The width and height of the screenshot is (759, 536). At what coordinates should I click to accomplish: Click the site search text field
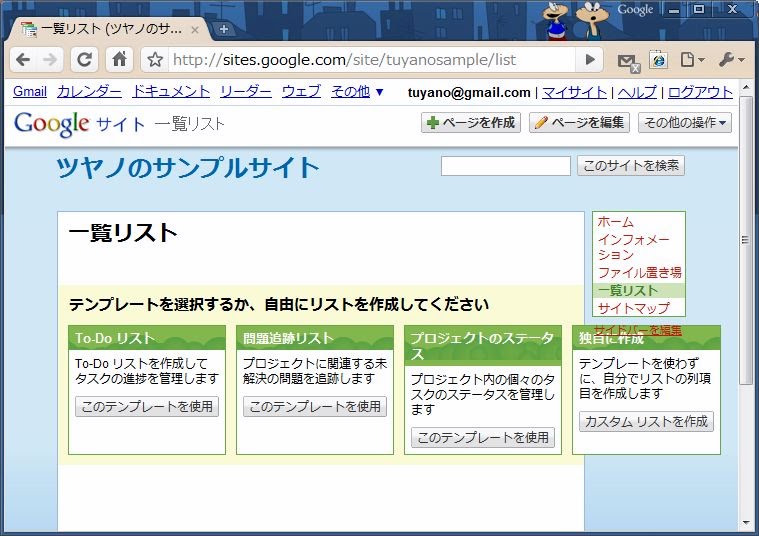(505, 166)
